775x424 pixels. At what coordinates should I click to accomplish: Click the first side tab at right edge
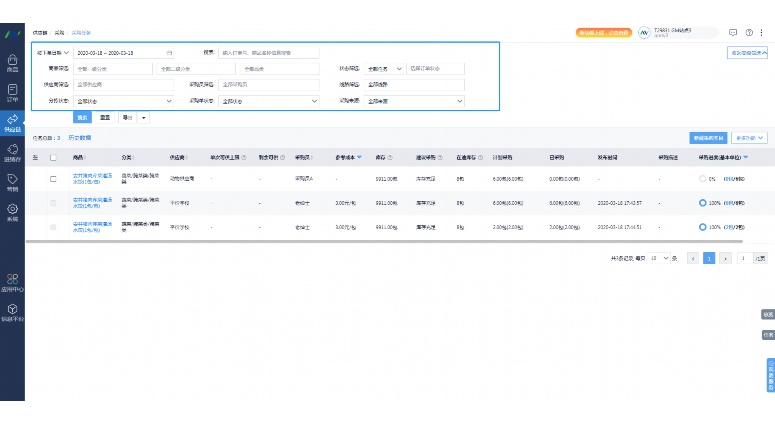pos(768,314)
